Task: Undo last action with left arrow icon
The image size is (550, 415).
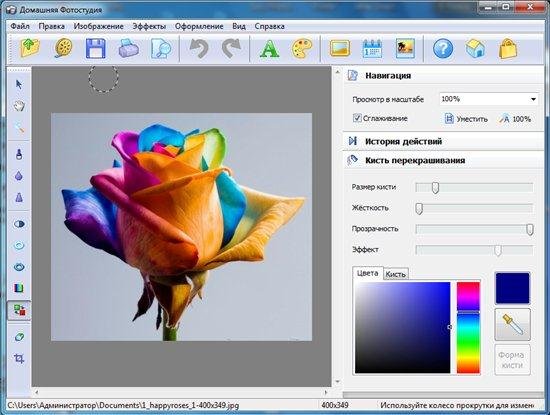Action: [199, 48]
